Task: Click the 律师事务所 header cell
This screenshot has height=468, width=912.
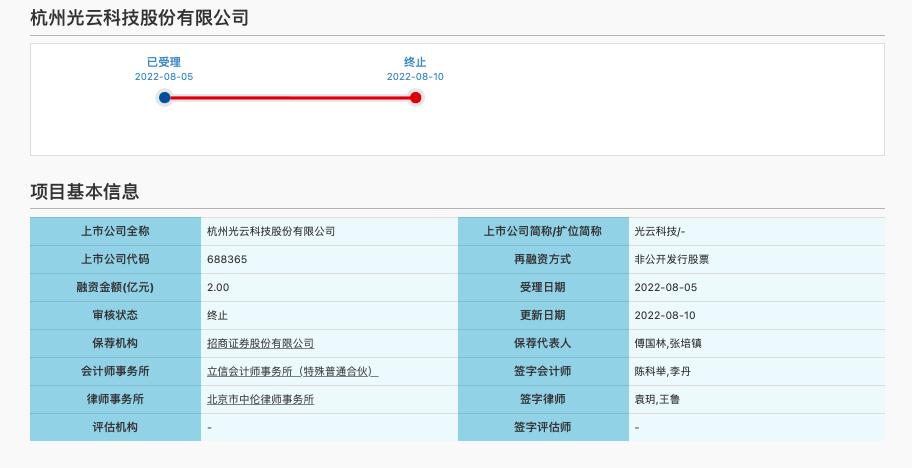Action: coord(115,399)
